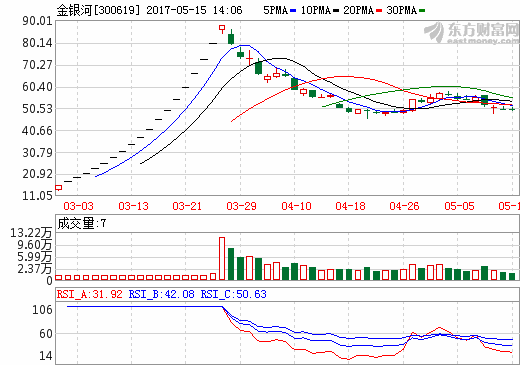This screenshot has height=365, width=520.
Task: Click the 40.66 price axis label
Action: [x=37, y=131]
